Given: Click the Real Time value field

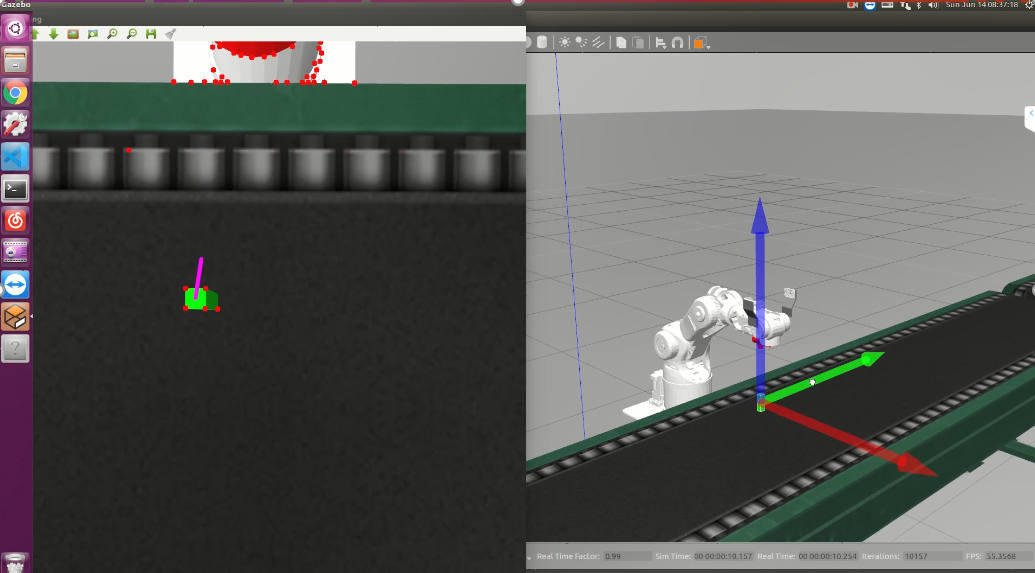Looking at the screenshot, I should pos(830,556).
